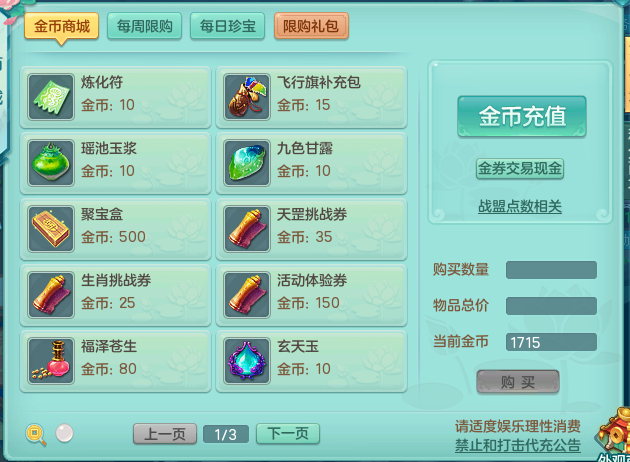Switch to the 每周限购 tab
The width and height of the screenshot is (630, 462).
point(145,26)
